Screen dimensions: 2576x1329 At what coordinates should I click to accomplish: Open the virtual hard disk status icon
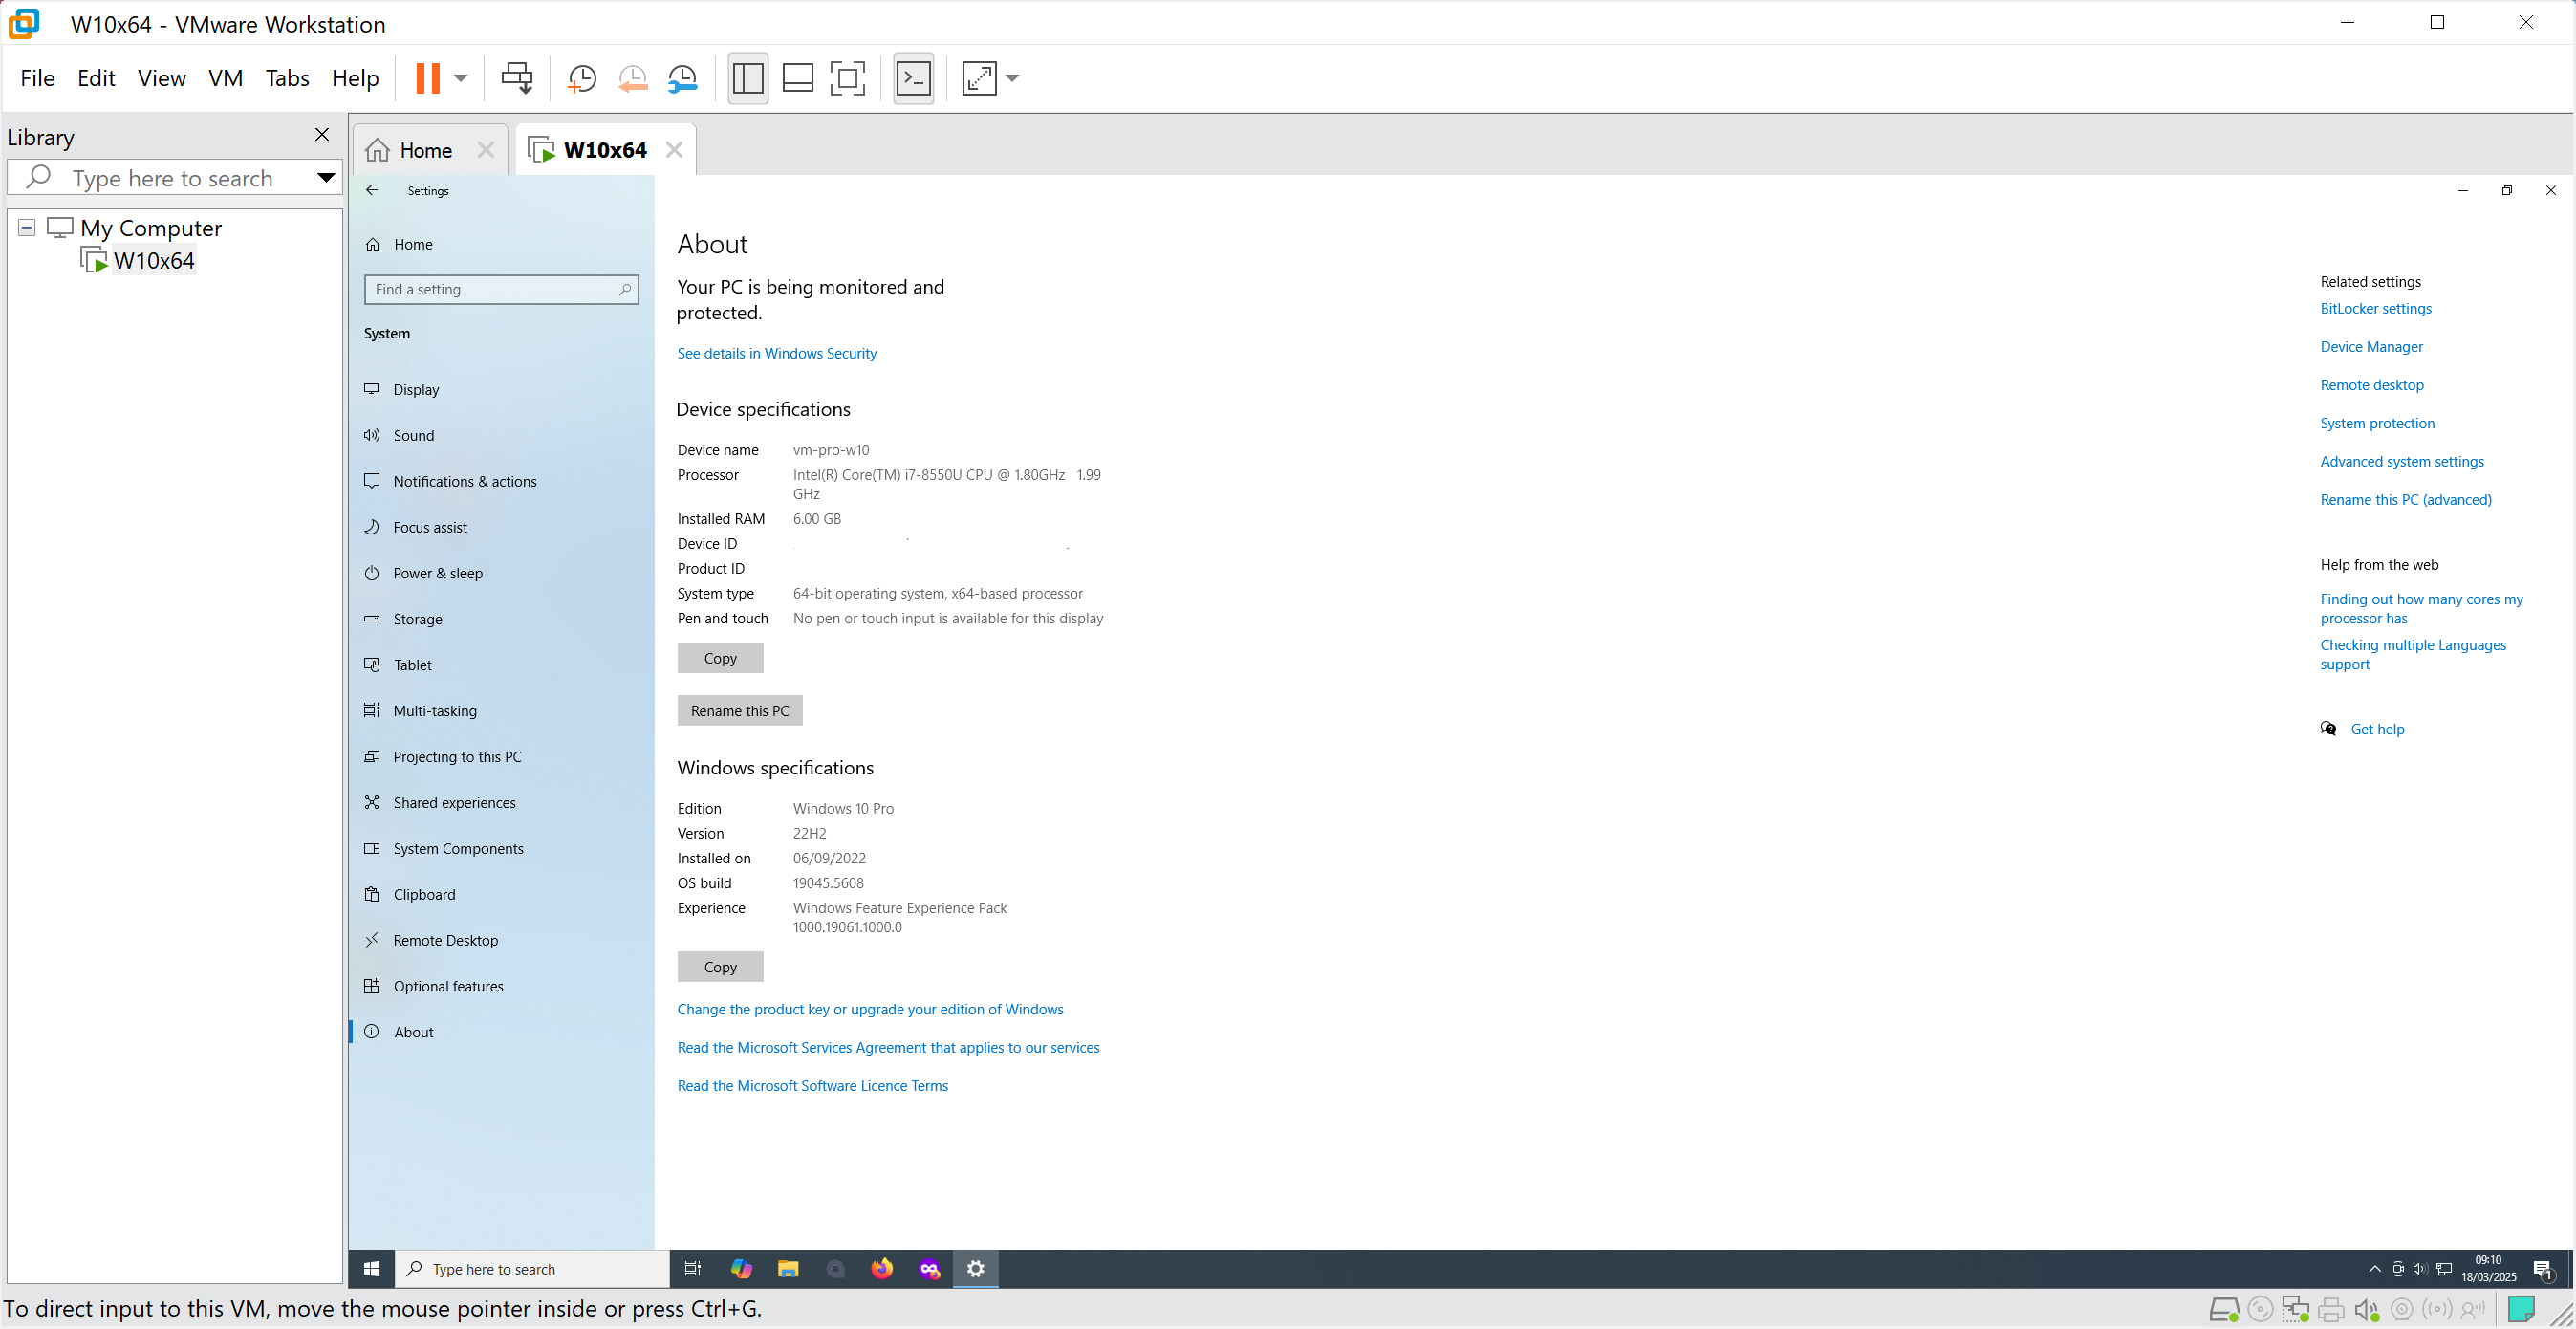pyautogui.click(x=2226, y=1308)
